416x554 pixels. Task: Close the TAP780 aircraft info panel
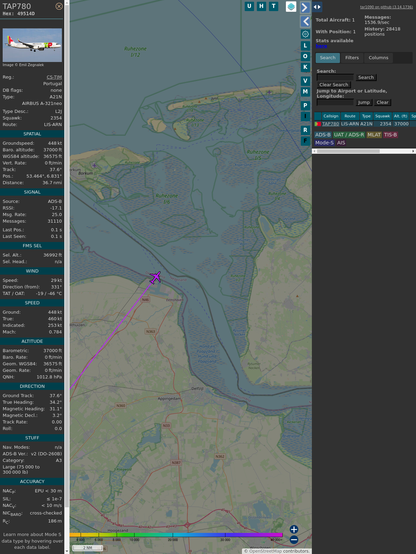tap(59, 6)
